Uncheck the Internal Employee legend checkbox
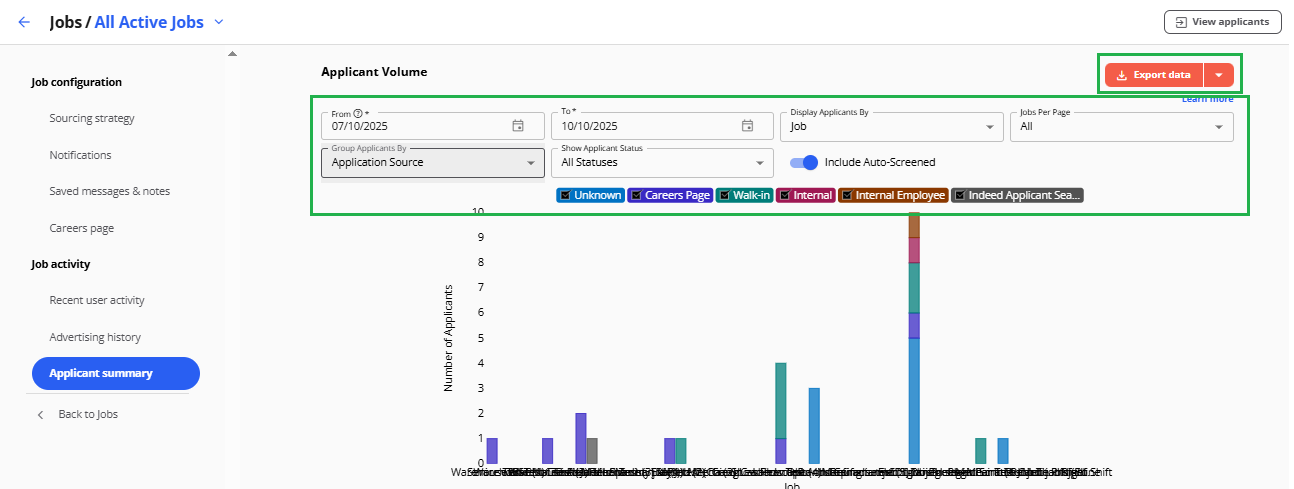1294x489 pixels. click(x=848, y=195)
